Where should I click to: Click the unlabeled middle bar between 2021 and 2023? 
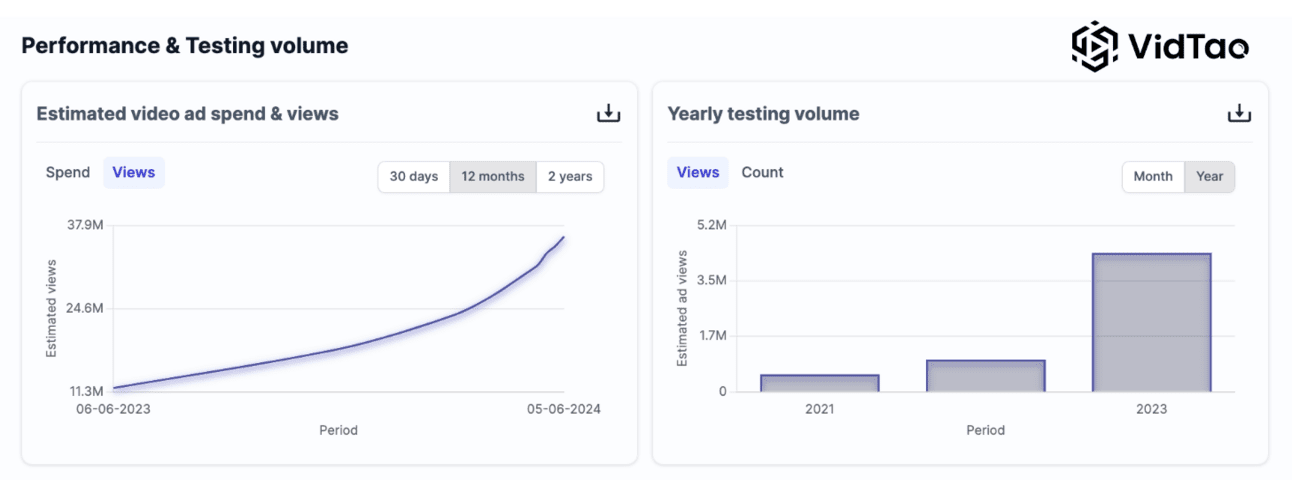[x=985, y=376]
